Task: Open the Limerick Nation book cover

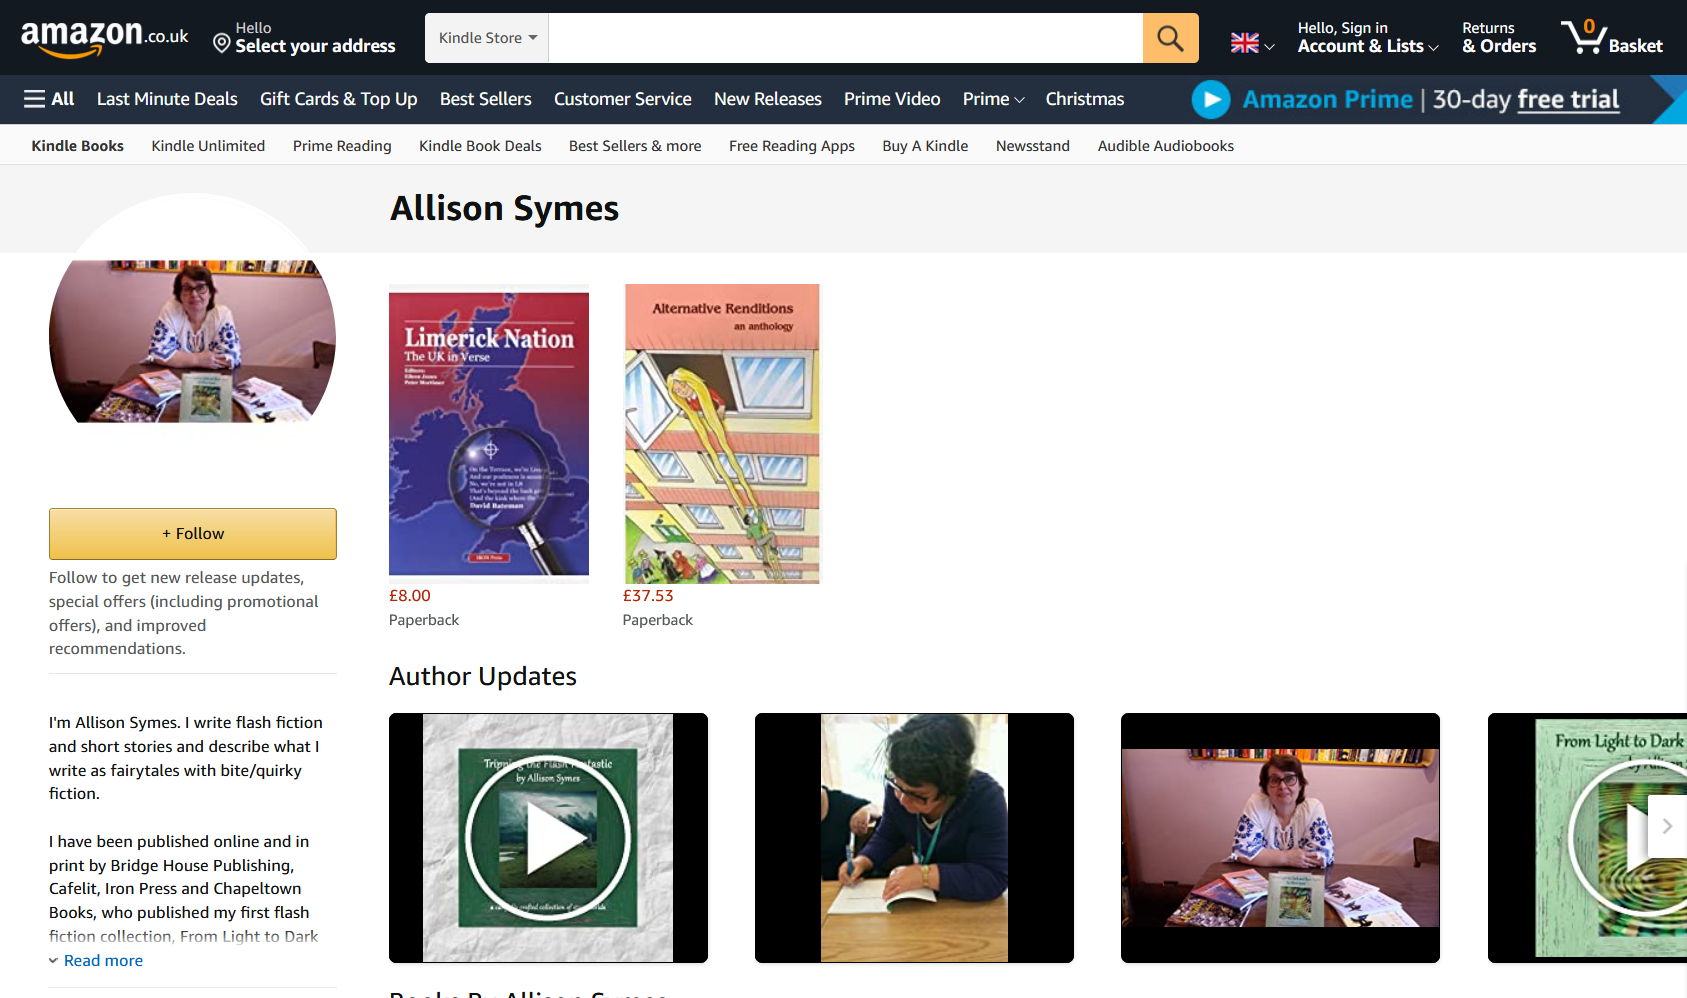Action: (489, 434)
